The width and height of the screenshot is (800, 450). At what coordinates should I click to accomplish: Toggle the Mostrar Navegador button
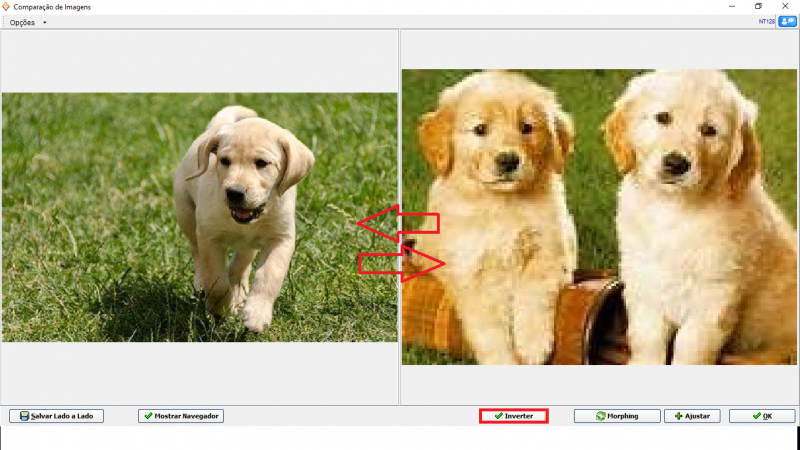pyautogui.click(x=181, y=416)
